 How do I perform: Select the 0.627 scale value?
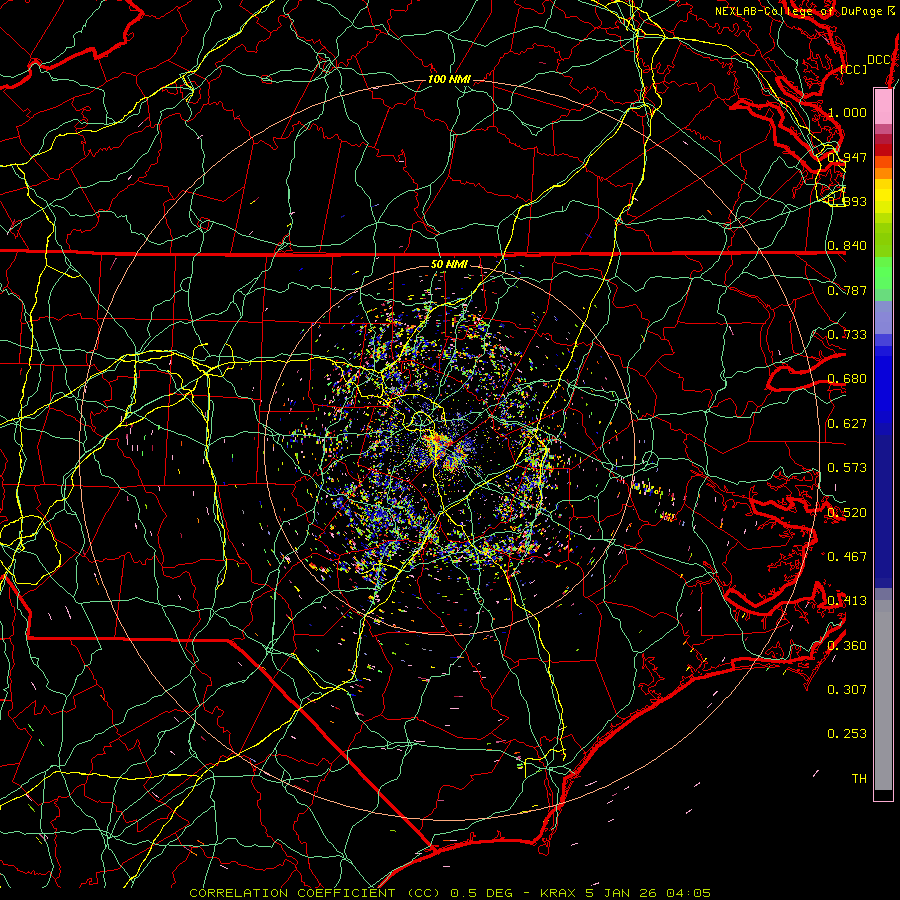pos(847,424)
